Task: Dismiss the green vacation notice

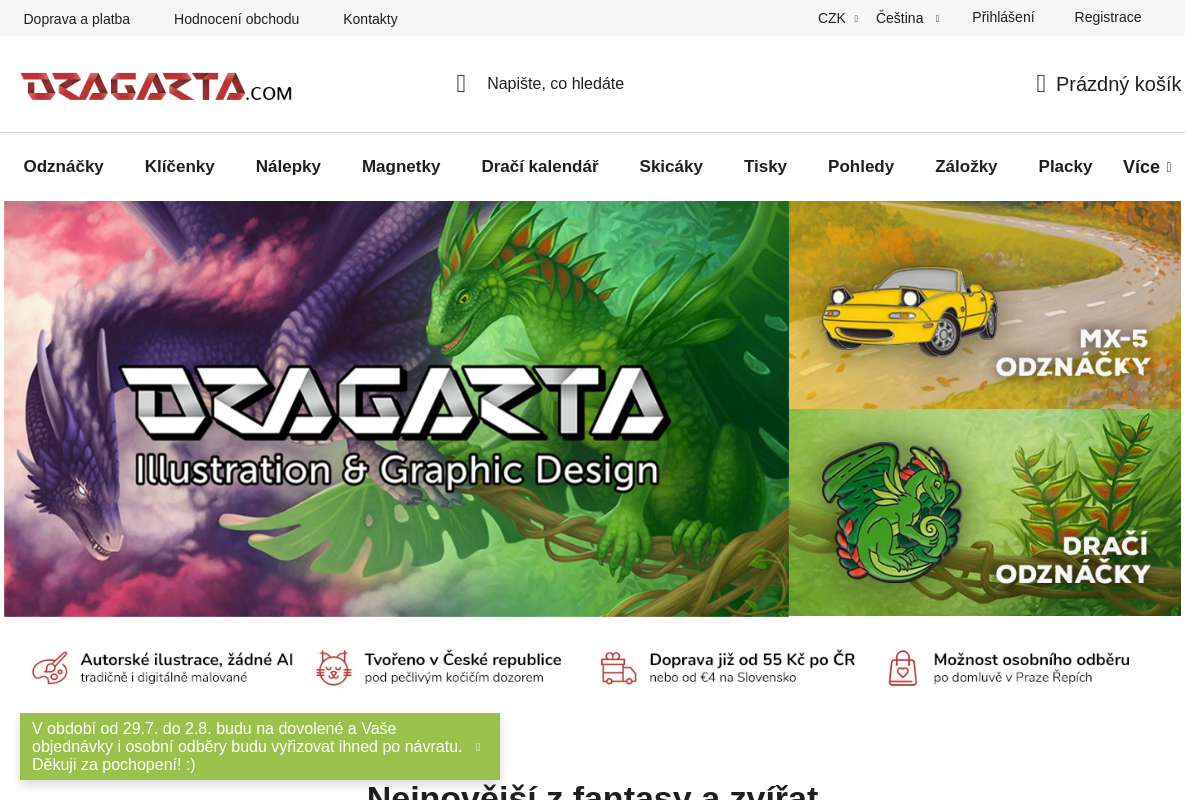Action: click(x=478, y=747)
